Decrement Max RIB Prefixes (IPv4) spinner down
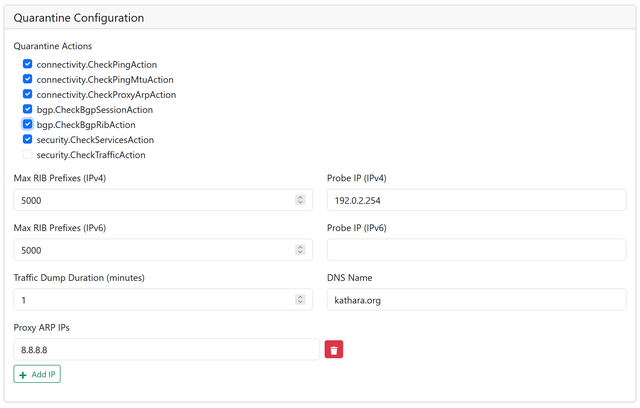 pyautogui.click(x=300, y=203)
